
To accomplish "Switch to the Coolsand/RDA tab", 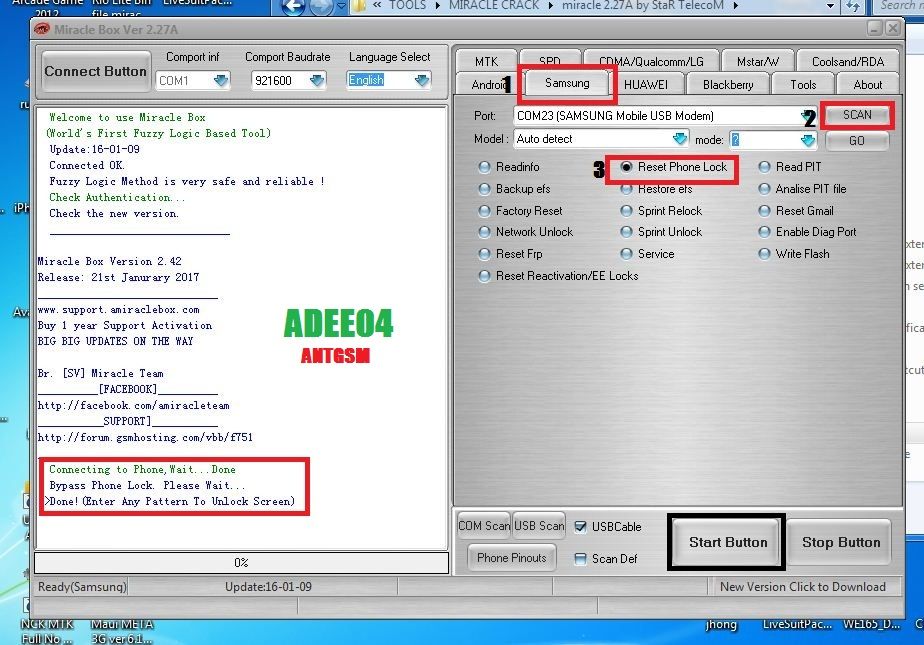I will click(x=848, y=61).
